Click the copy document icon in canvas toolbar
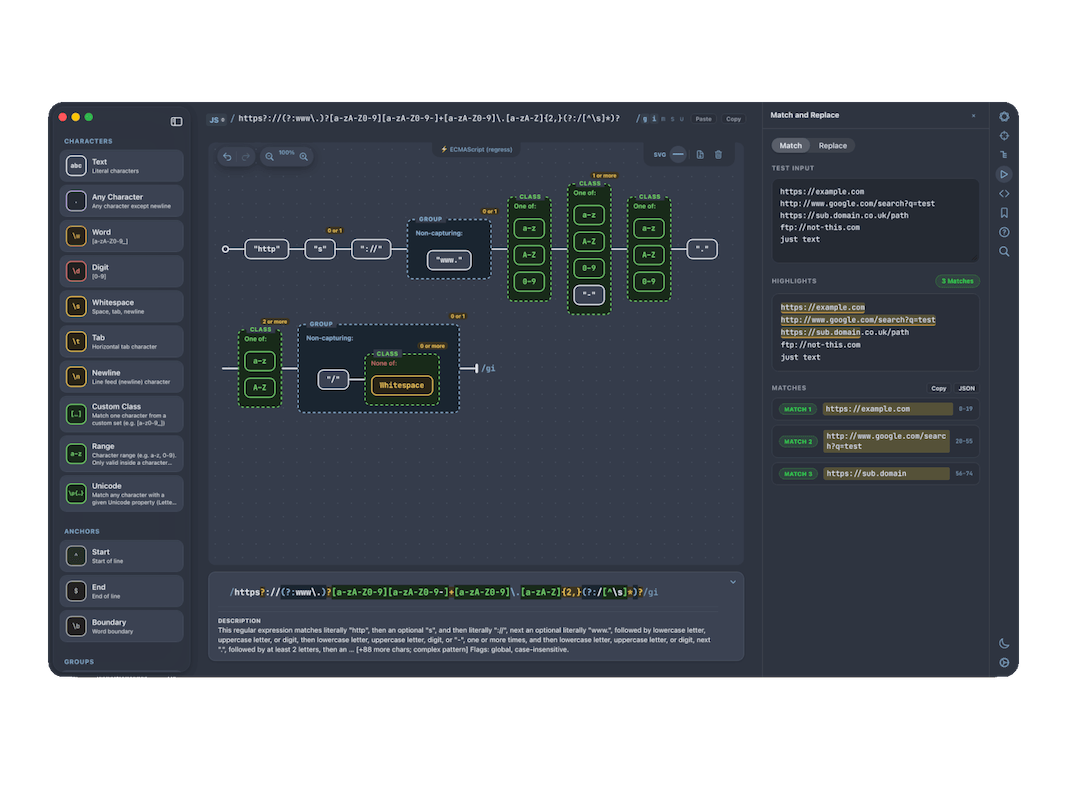This screenshot has width=1067, height=800. coord(700,154)
